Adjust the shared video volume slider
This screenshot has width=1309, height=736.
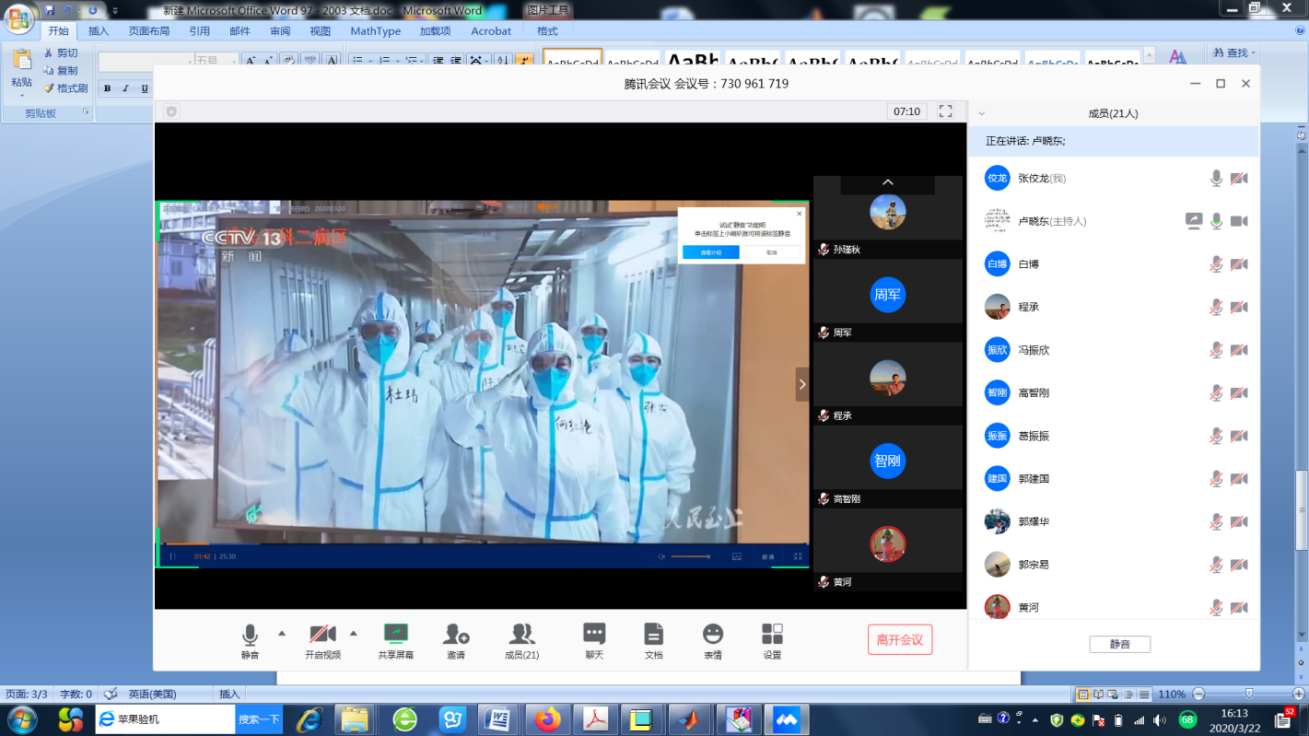[x=690, y=556]
